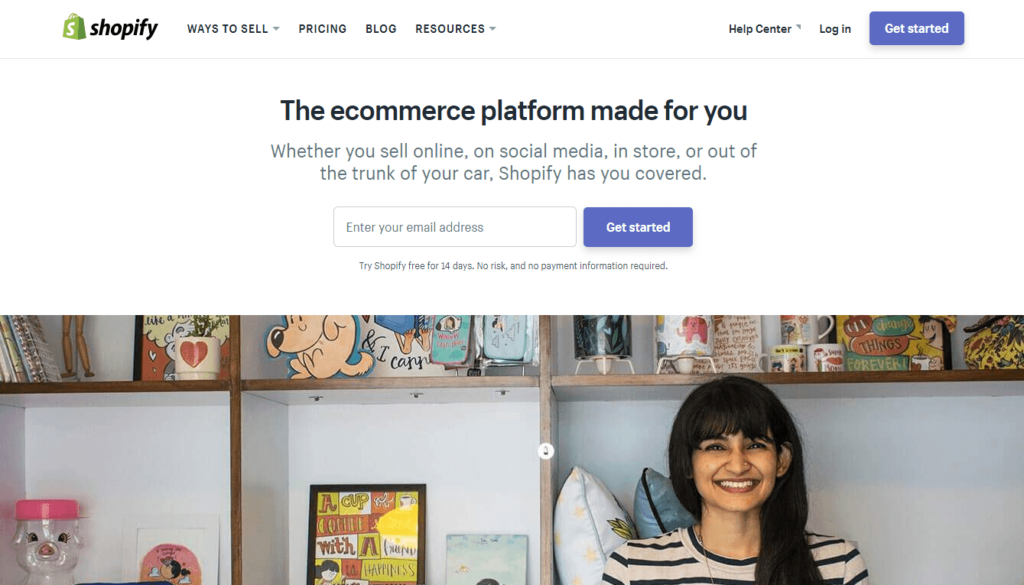Click the 14-day free trial disclaimer text
1024x585 pixels.
[x=512, y=265]
